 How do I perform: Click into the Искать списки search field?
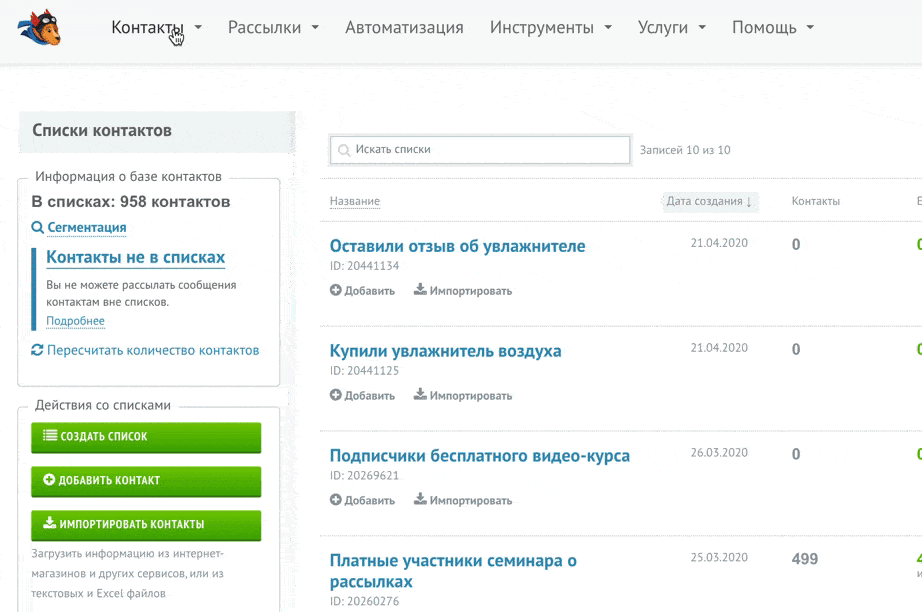click(x=480, y=150)
